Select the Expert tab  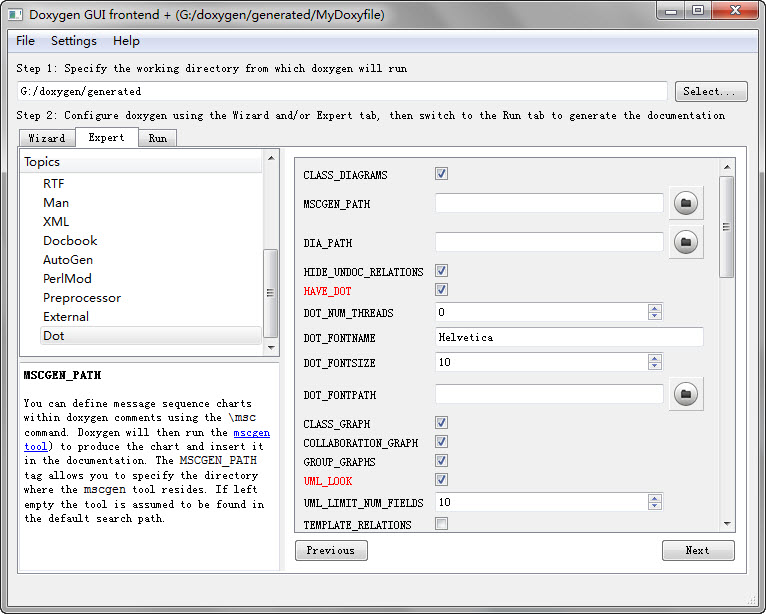(x=106, y=137)
